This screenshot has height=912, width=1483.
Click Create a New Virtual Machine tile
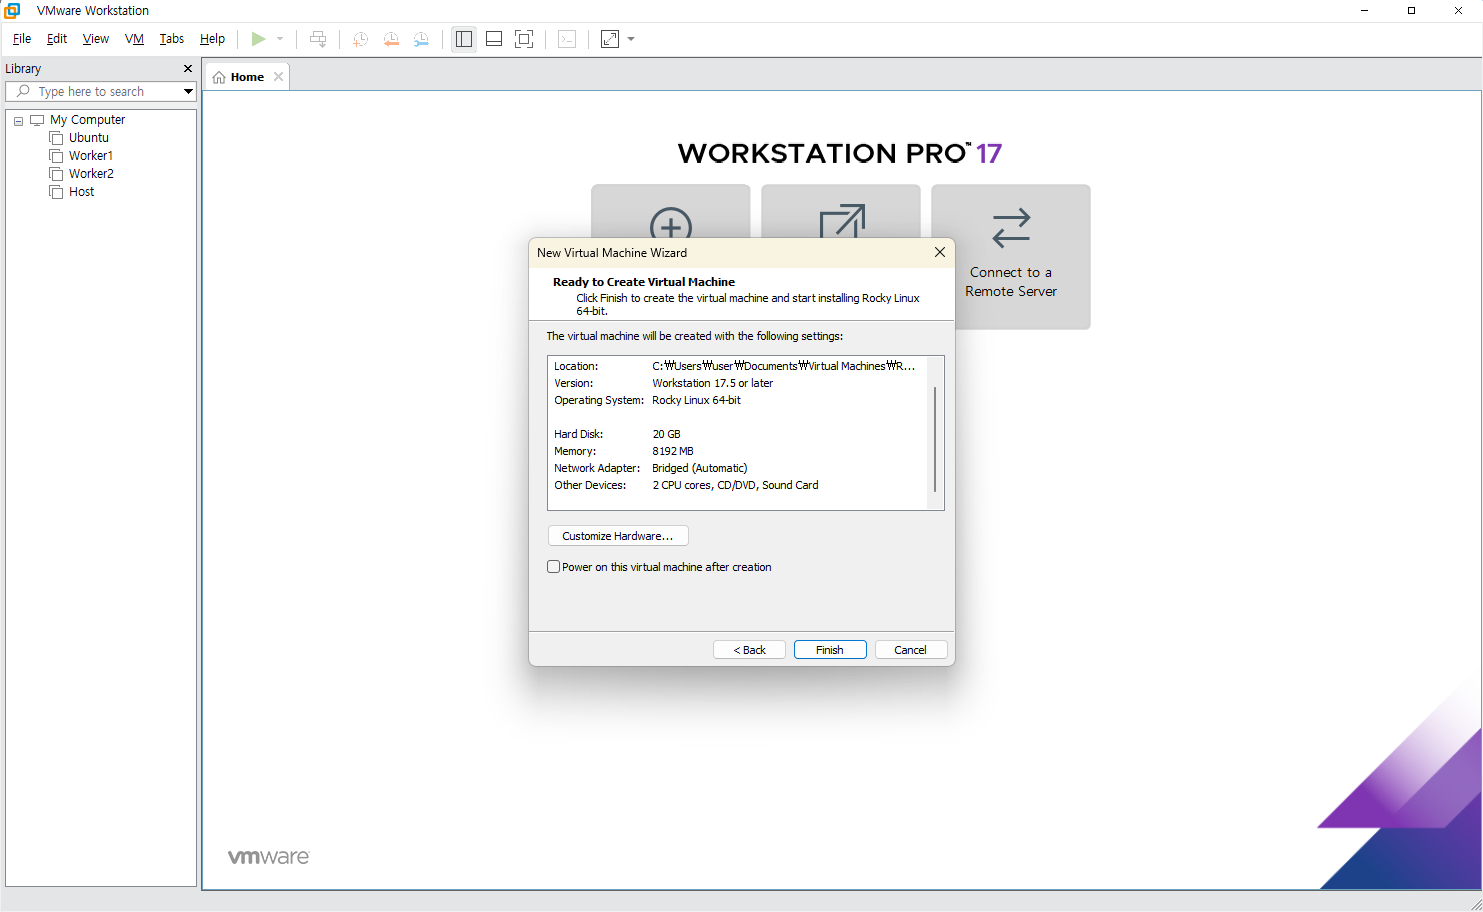click(x=671, y=210)
